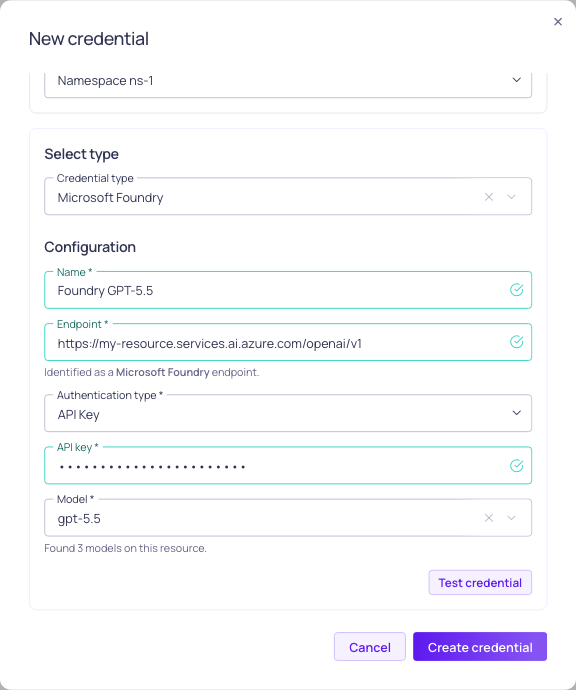Image resolution: width=576 pixels, height=690 pixels.
Task: Click the Endpoint field validation checkmark icon
Action: pyautogui.click(x=516, y=341)
